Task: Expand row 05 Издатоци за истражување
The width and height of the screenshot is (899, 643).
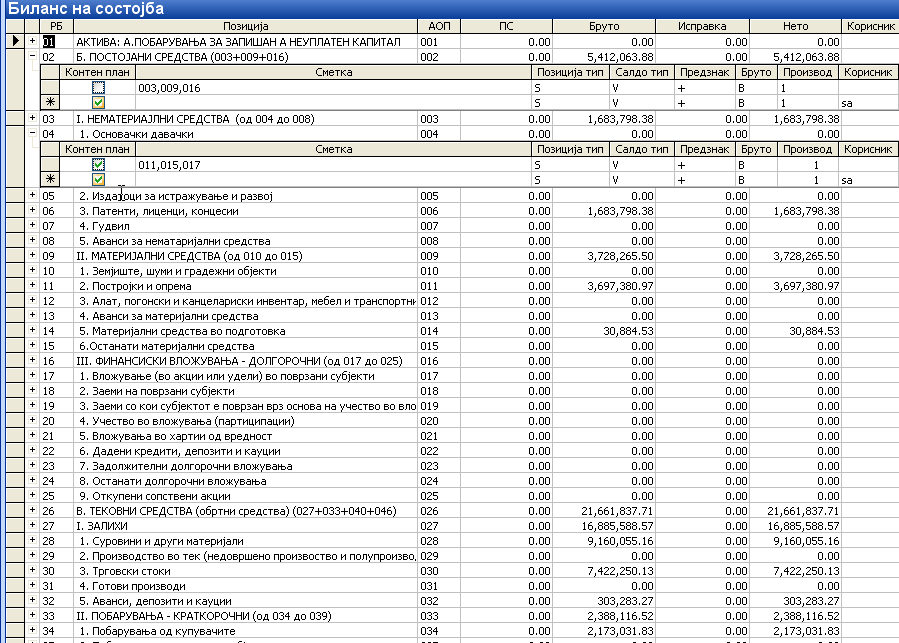Action: point(32,195)
